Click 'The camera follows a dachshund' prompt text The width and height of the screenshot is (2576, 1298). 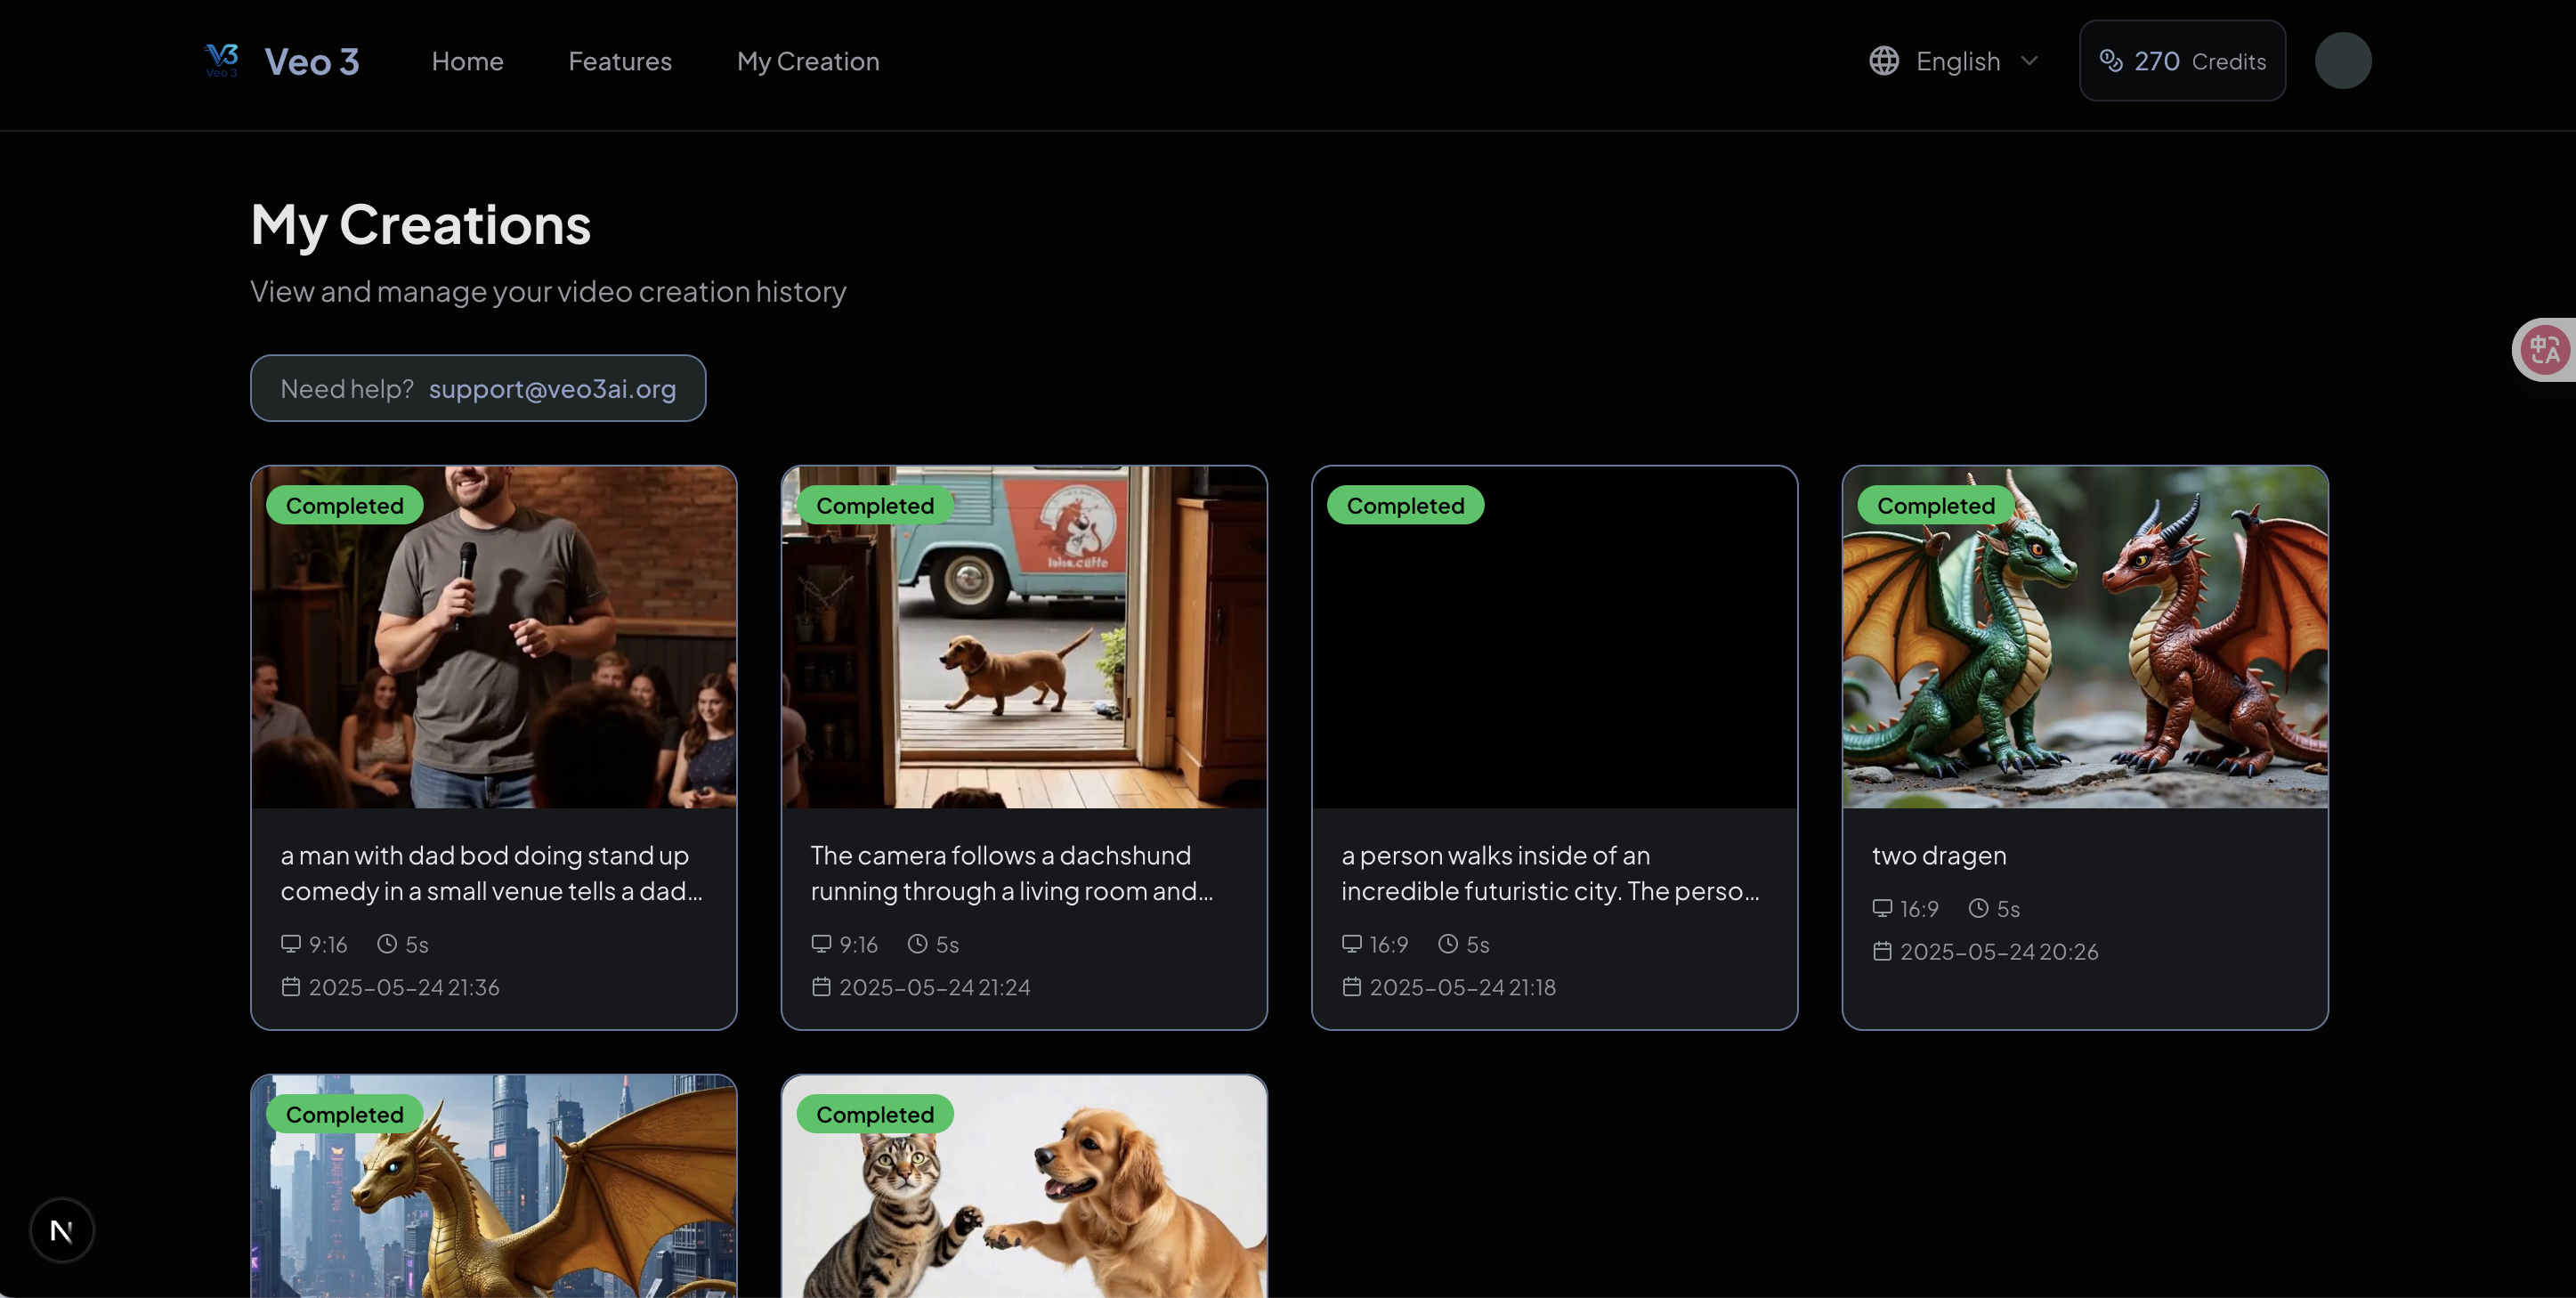point(1012,873)
